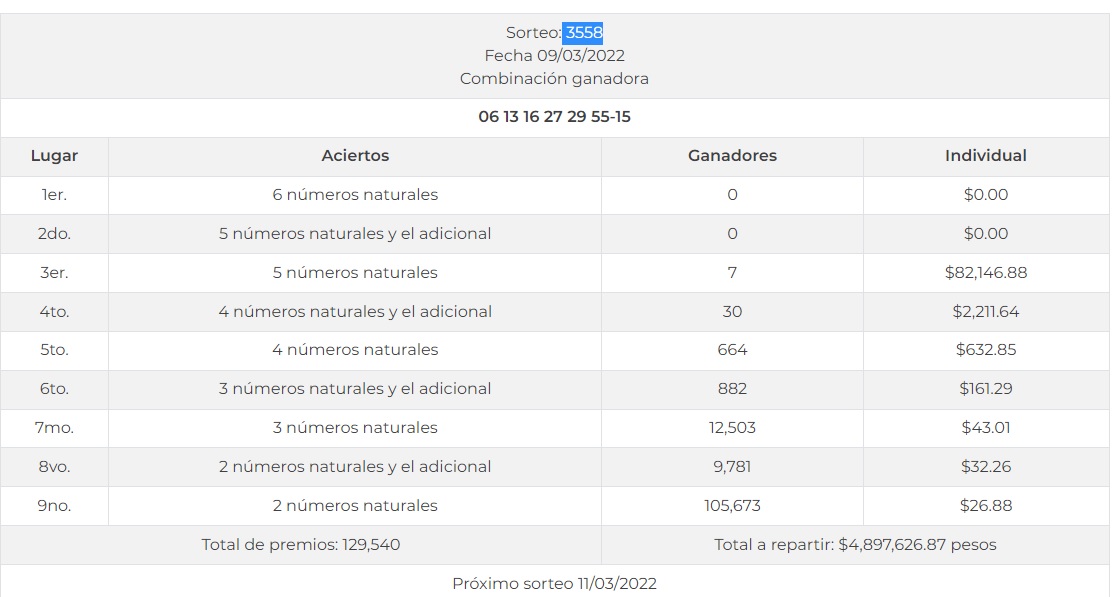Click the Lugar column header
Viewport: 1119px width, 597px height.
[54, 156]
